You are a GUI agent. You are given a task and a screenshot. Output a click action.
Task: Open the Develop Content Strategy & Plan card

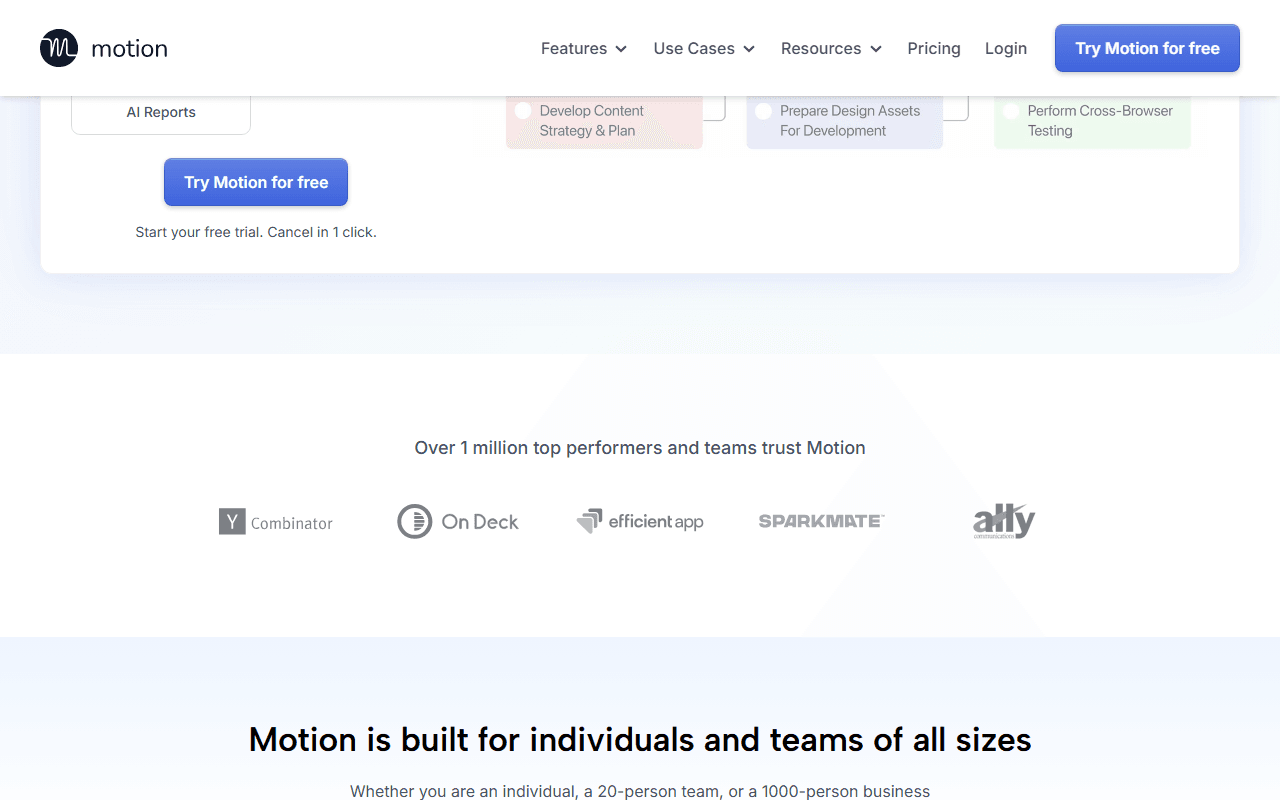[604, 122]
